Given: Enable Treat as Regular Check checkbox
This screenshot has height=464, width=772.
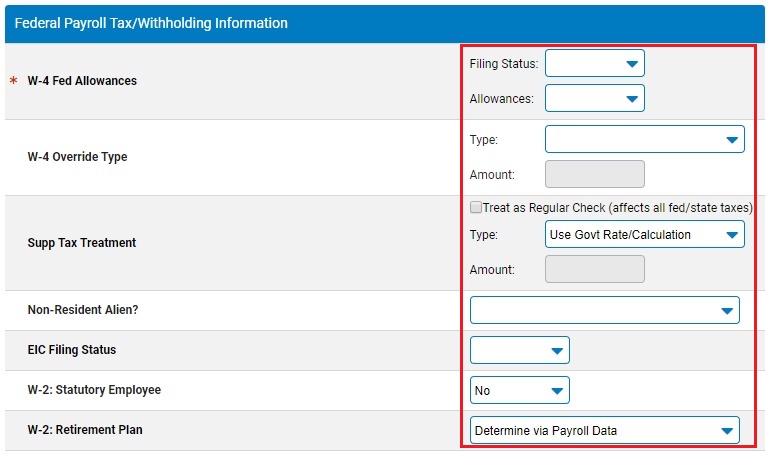Looking at the screenshot, I should click(476, 207).
